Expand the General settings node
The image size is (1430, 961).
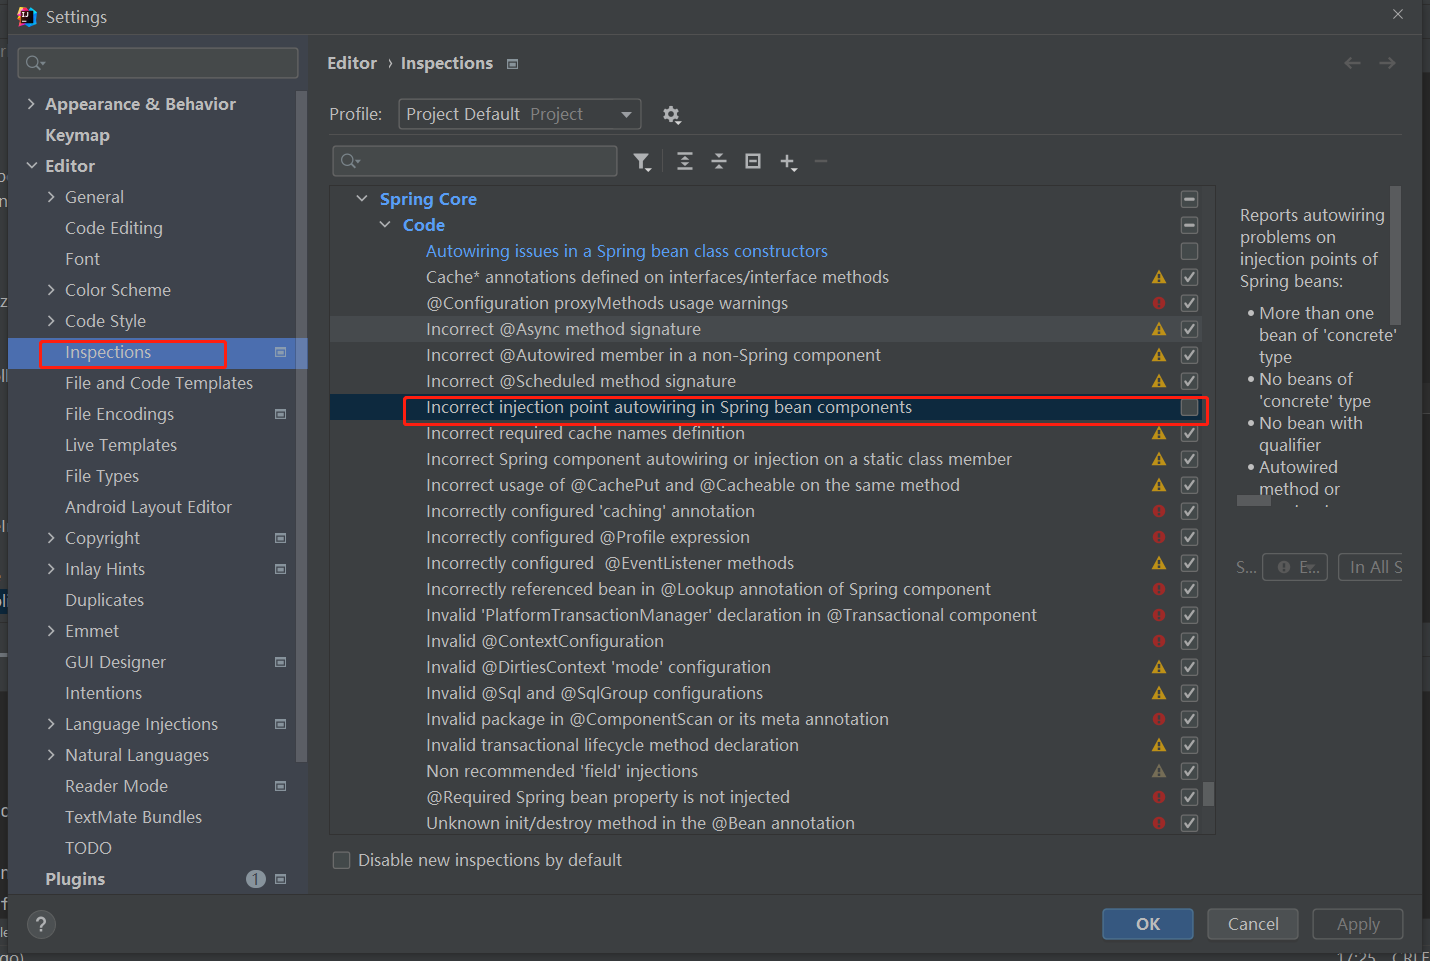(x=51, y=197)
